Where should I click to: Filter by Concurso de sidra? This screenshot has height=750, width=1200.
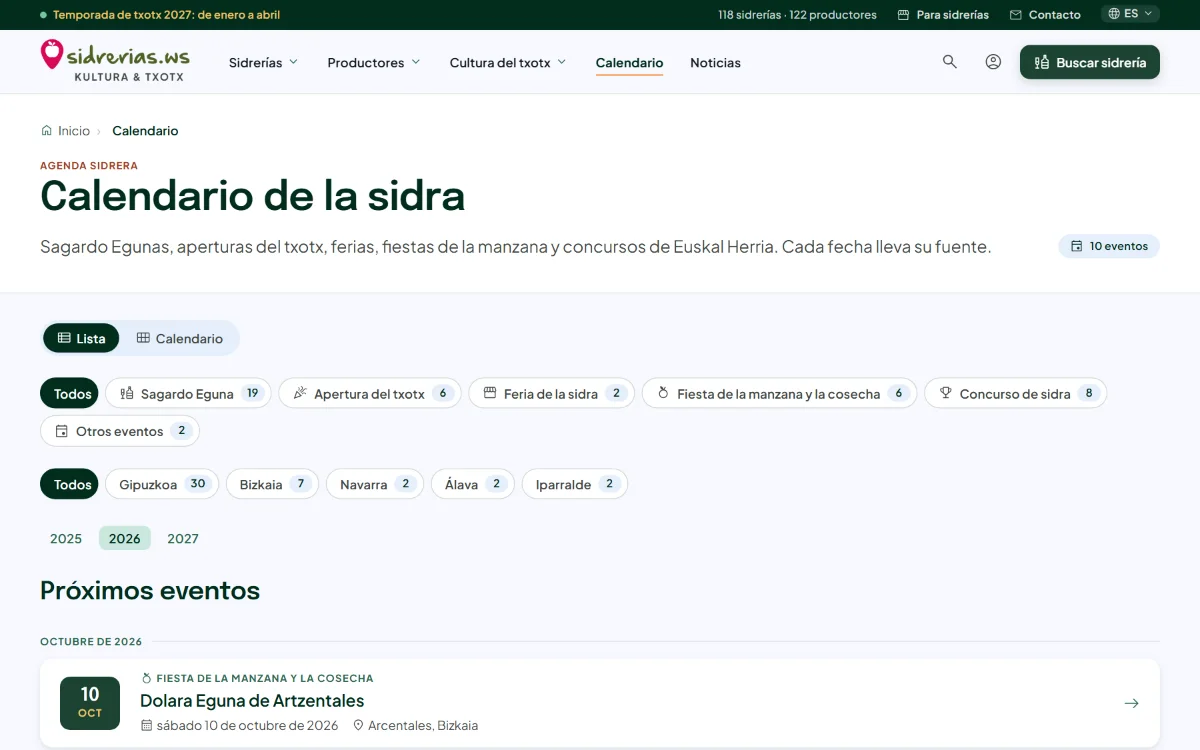(1015, 394)
